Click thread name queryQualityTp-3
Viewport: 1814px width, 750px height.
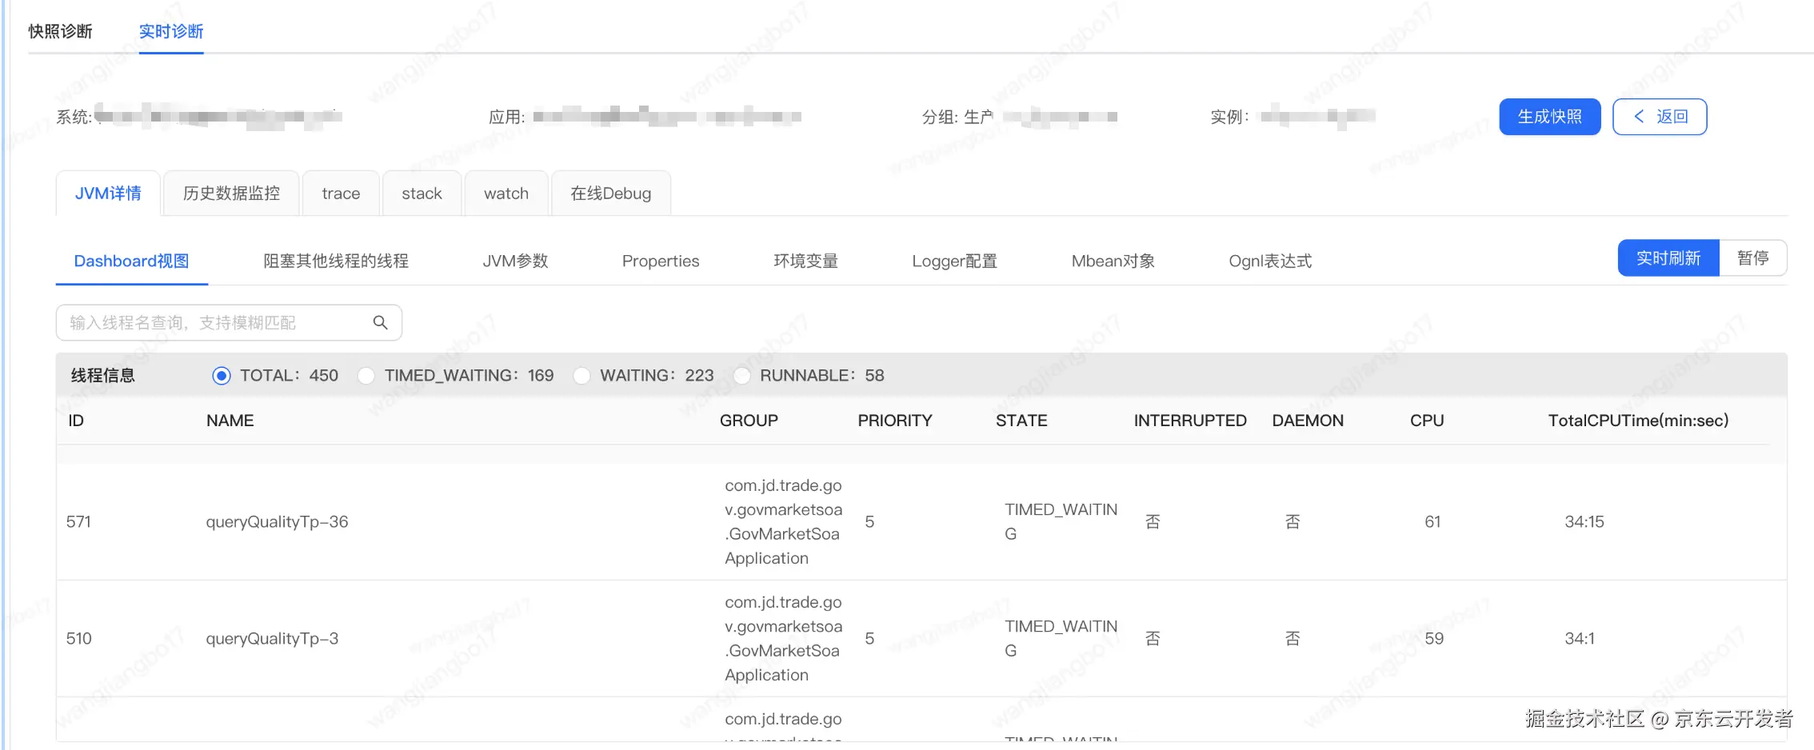(x=272, y=639)
